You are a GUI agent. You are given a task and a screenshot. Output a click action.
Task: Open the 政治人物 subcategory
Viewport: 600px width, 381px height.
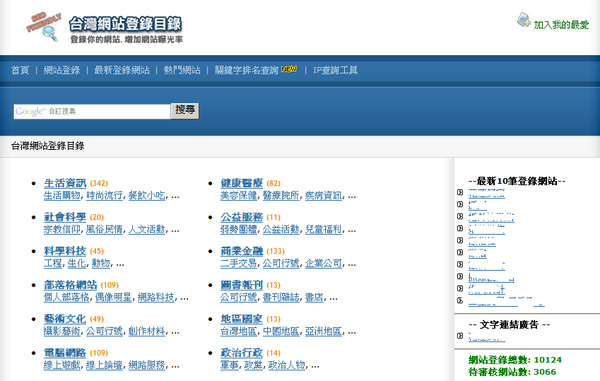point(287,365)
